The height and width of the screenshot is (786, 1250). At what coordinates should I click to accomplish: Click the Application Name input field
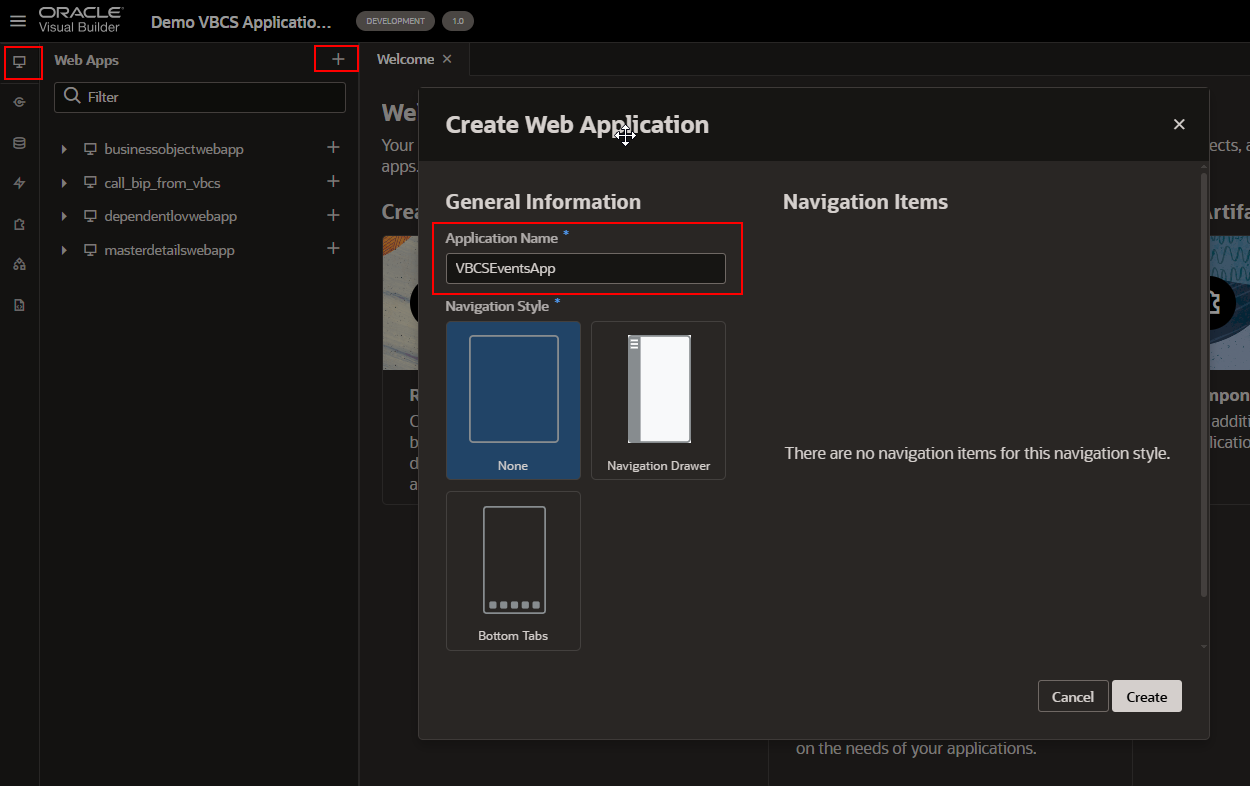(x=586, y=268)
